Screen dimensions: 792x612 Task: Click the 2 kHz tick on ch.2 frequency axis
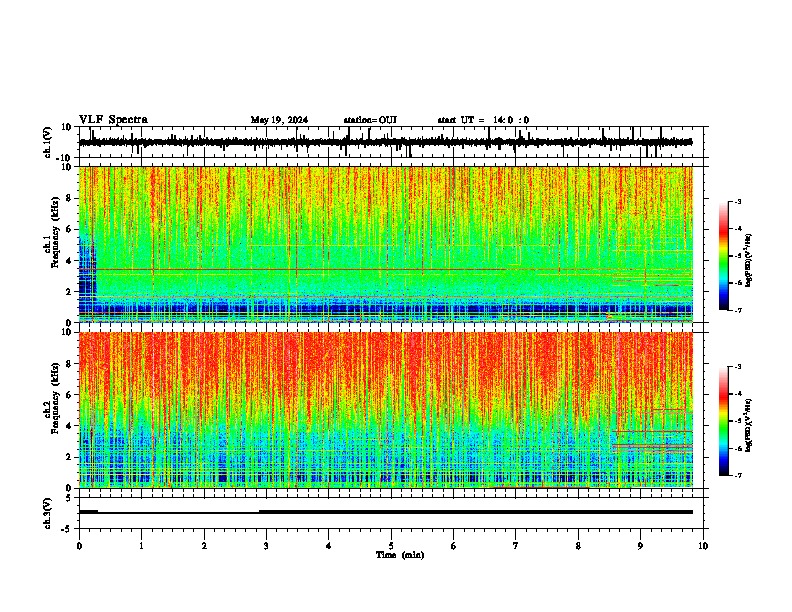(69, 457)
